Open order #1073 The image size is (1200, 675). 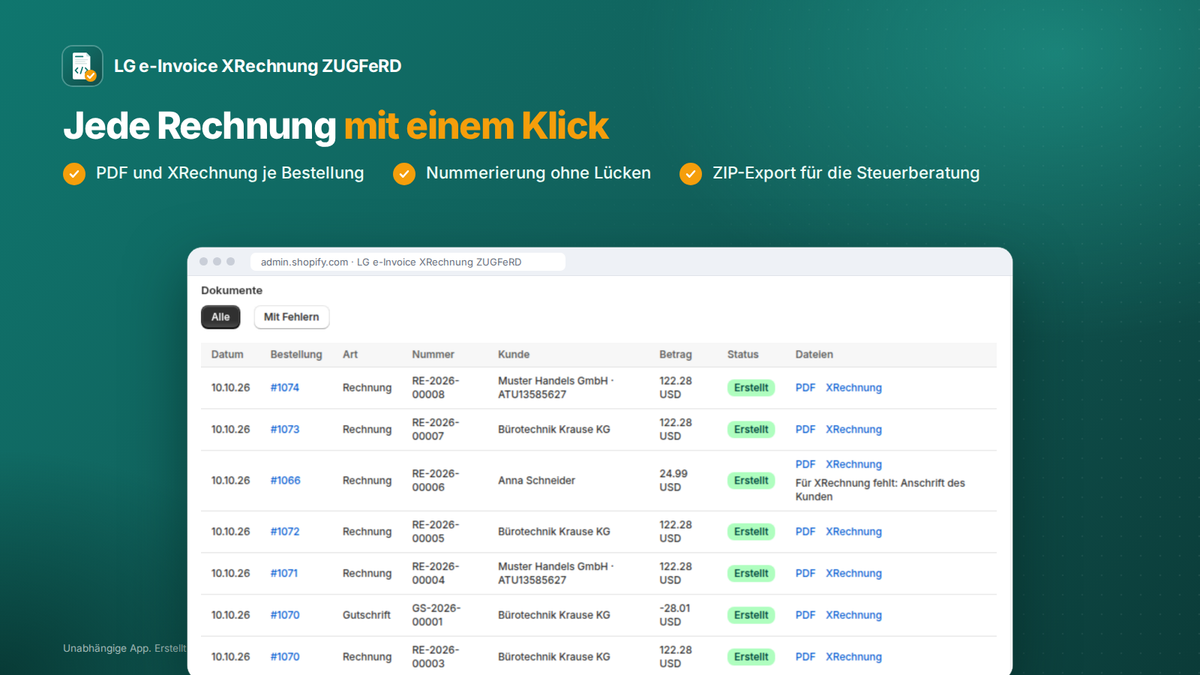tap(285, 430)
